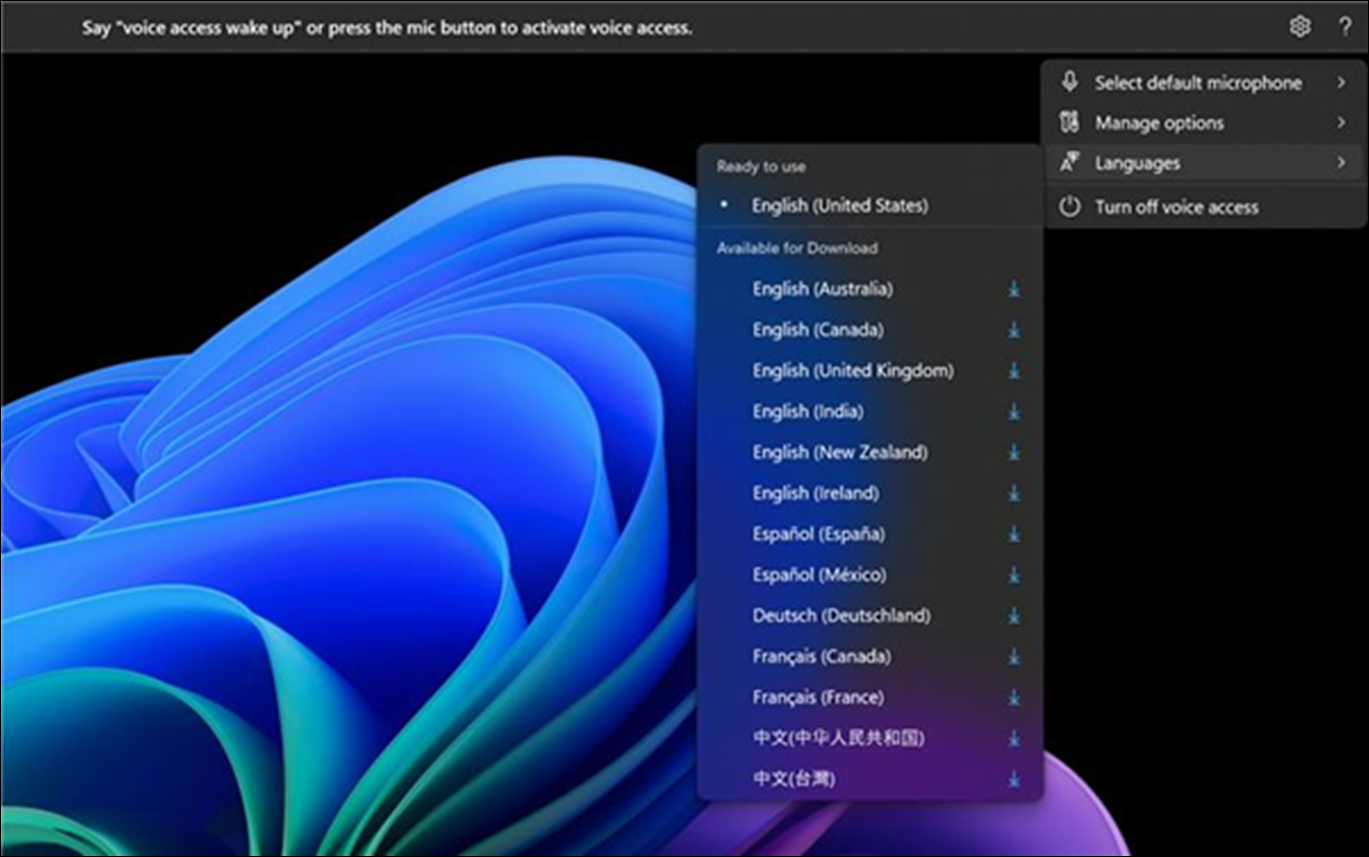Expand the Manage options submenu
Viewport: 1369px width, 857px height.
pyautogui.click(x=1341, y=122)
